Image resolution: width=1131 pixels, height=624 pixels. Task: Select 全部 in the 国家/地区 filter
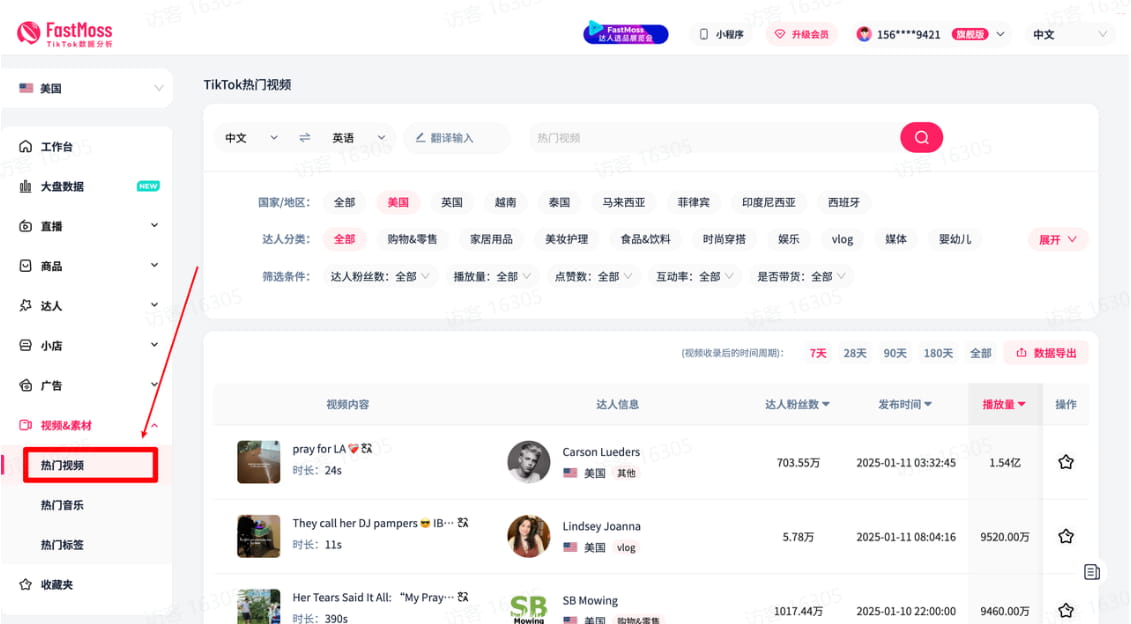(344, 202)
